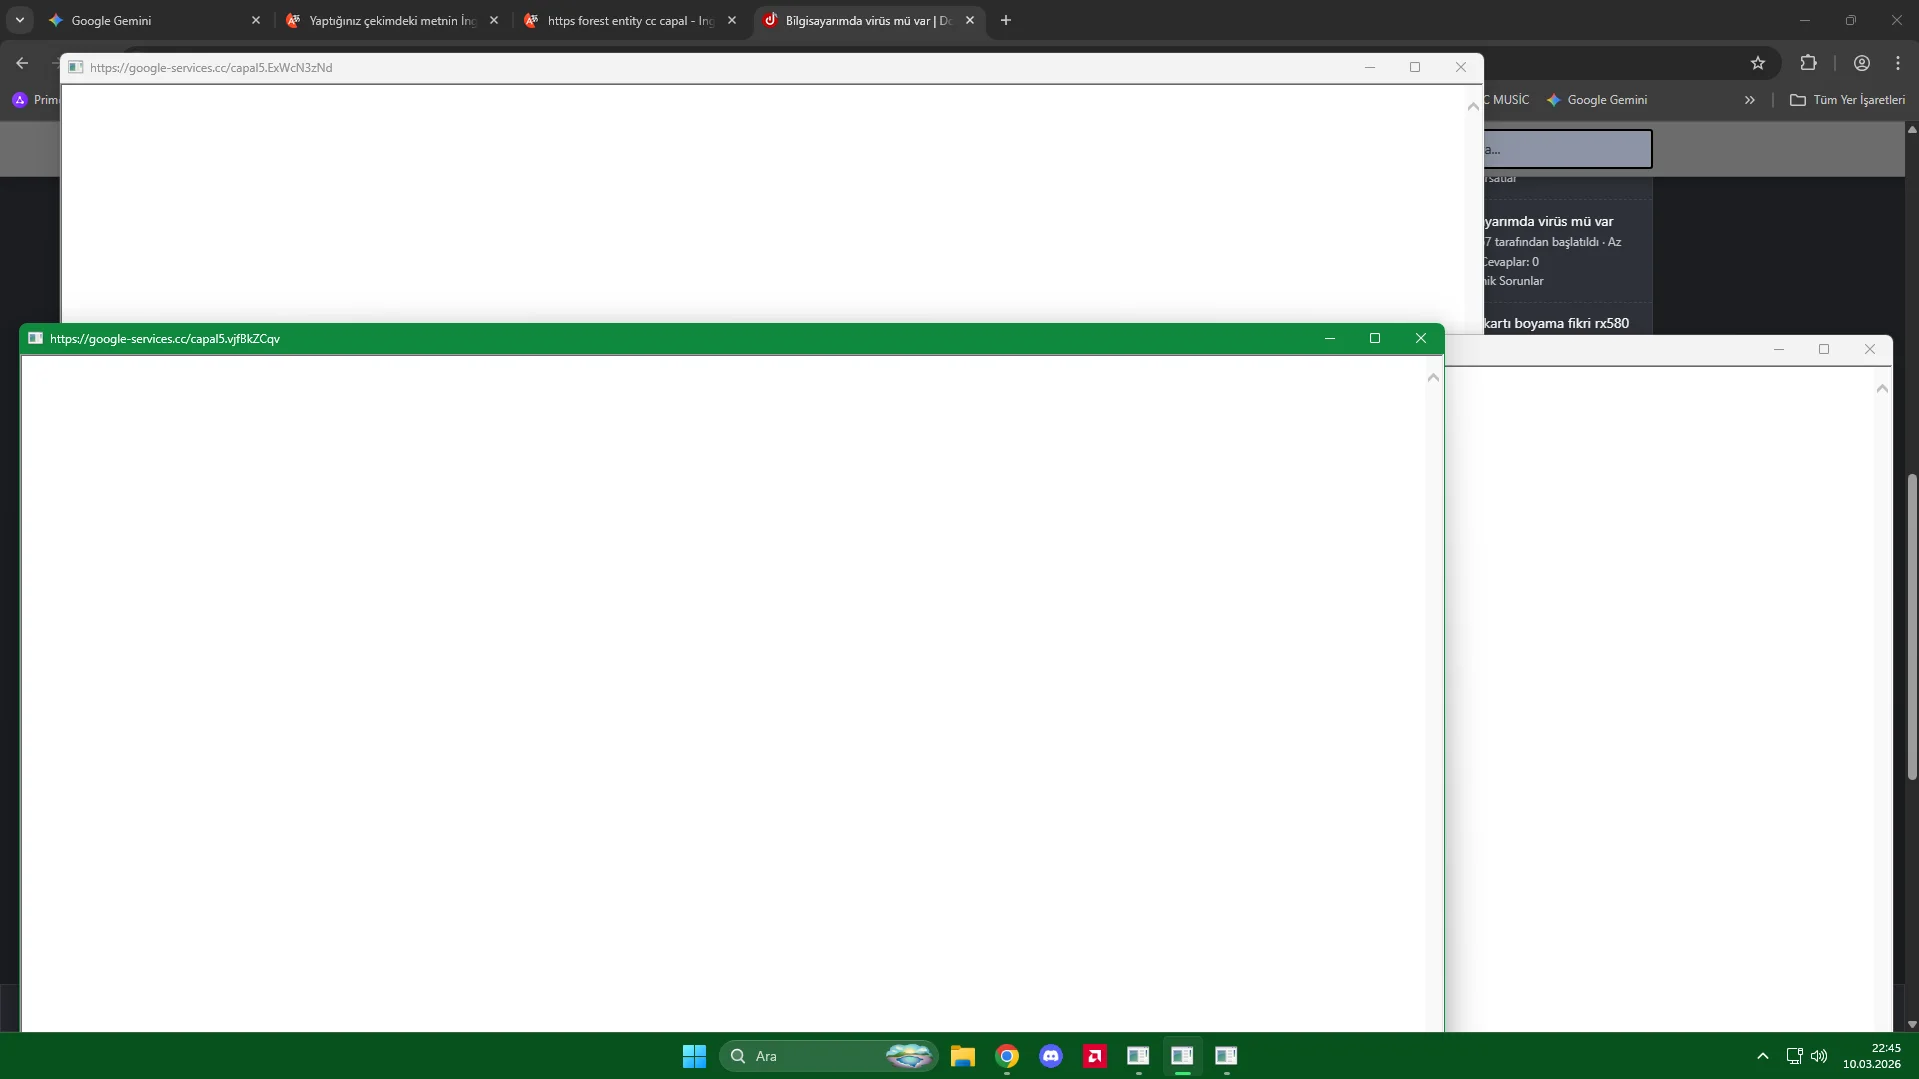1919x1079 pixels.
Task: Maximize the capal5.ExWcN3zNd popup window
Action: coord(1415,67)
